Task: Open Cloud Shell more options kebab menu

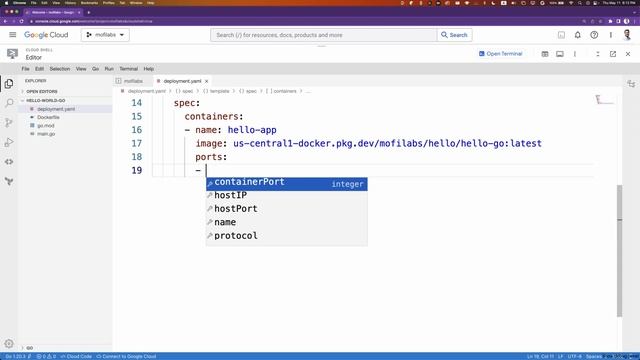Action: coord(575,54)
